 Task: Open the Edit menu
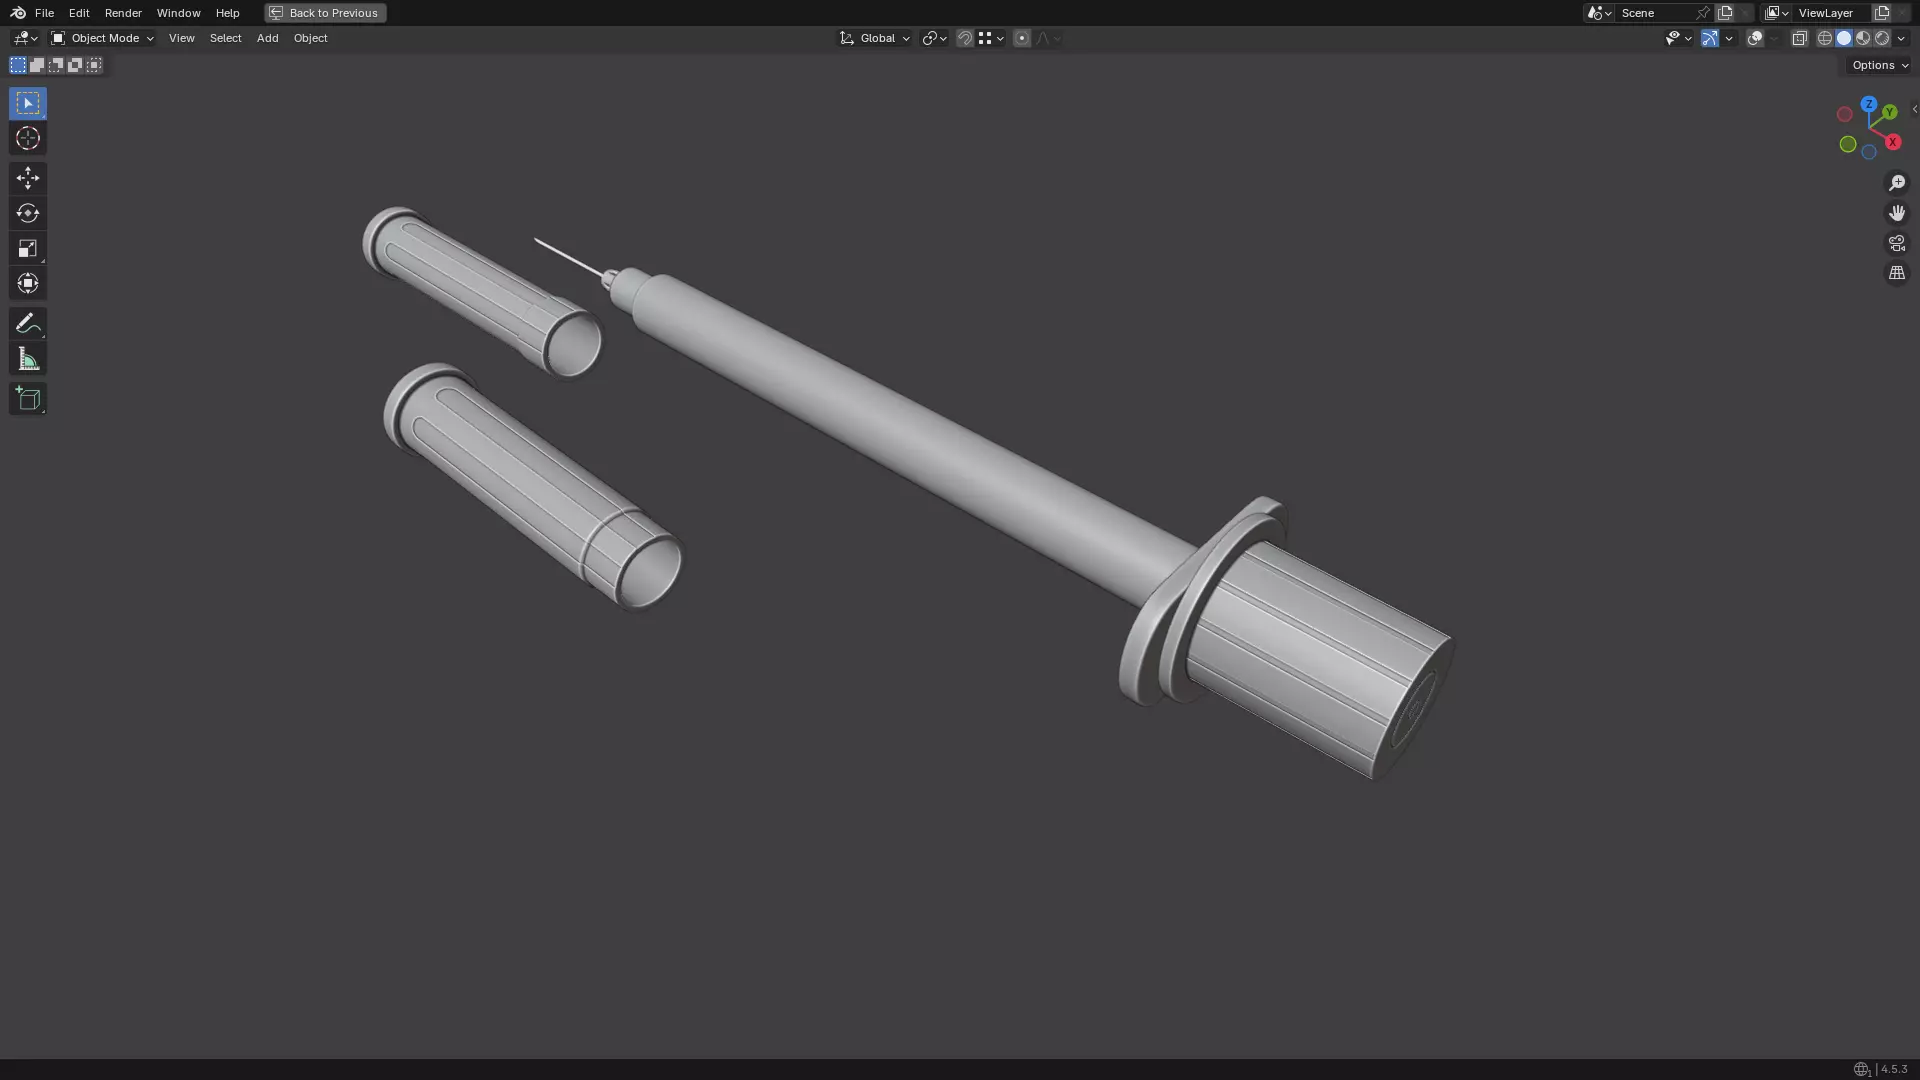click(x=79, y=13)
